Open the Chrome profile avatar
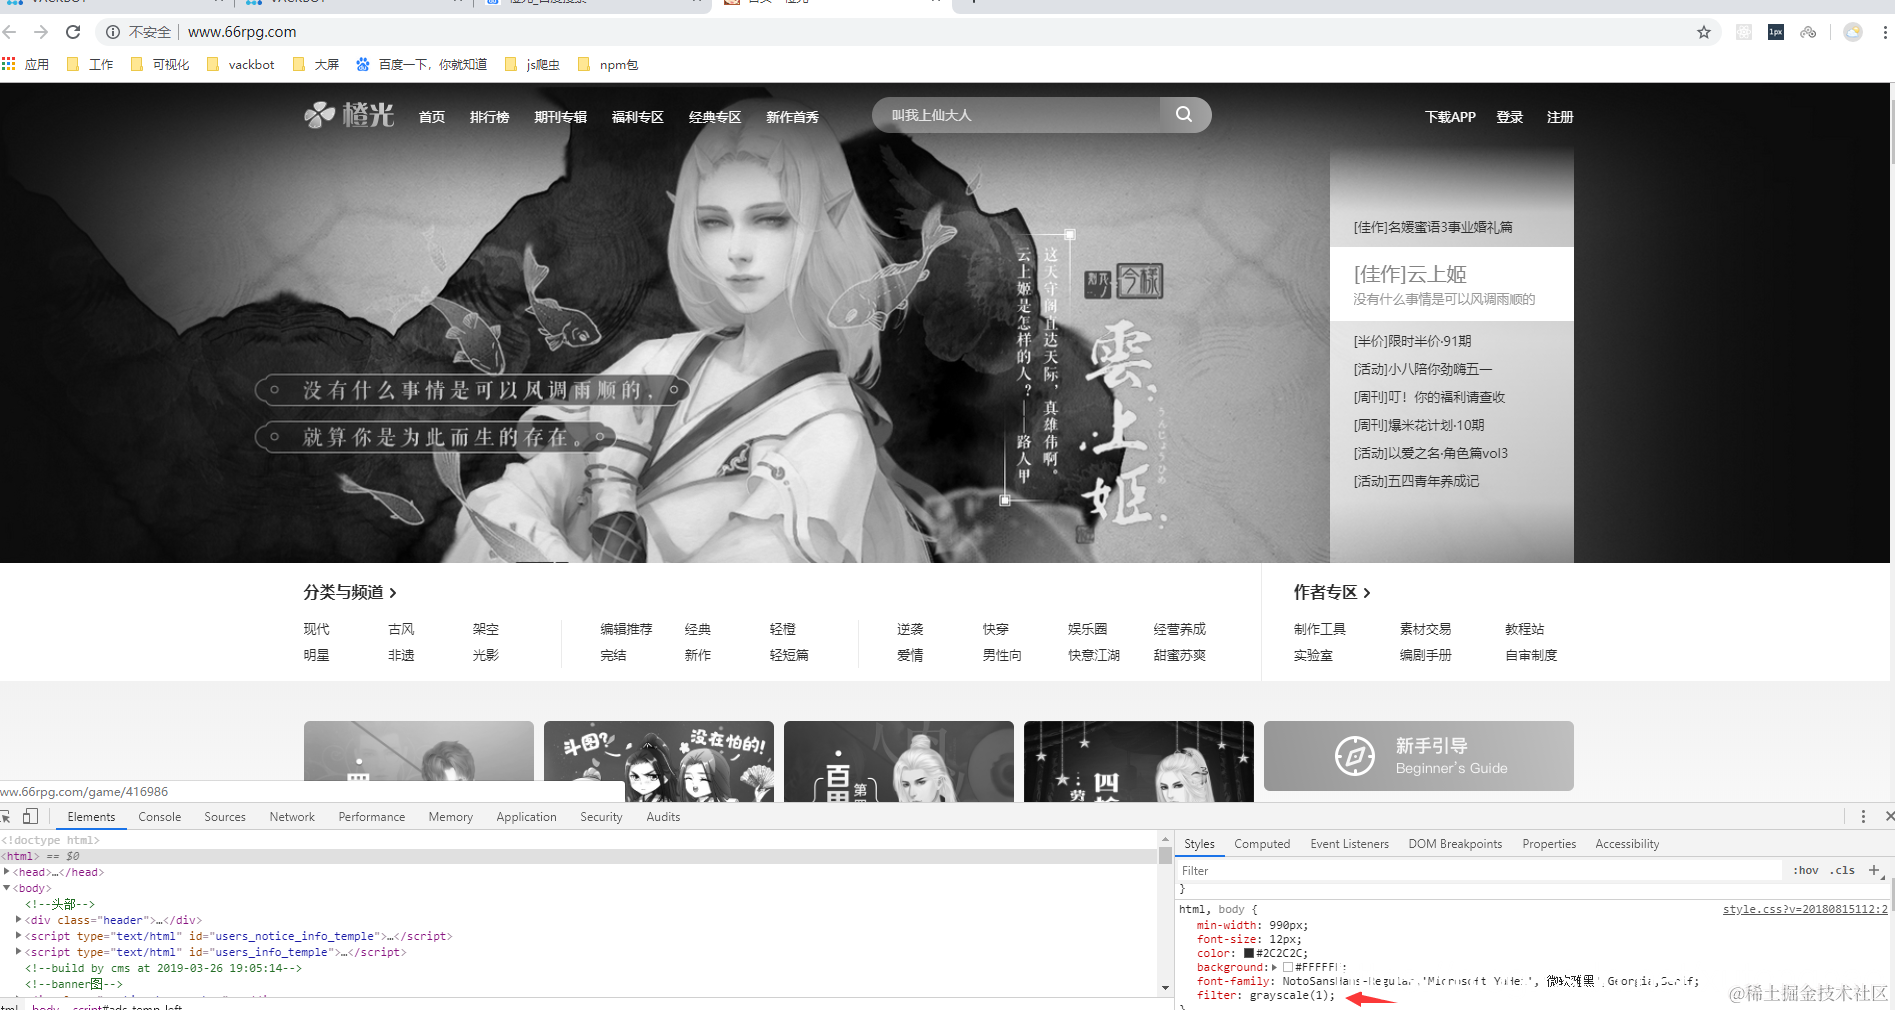Screen dimensions: 1895x1010 [x=1853, y=32]
